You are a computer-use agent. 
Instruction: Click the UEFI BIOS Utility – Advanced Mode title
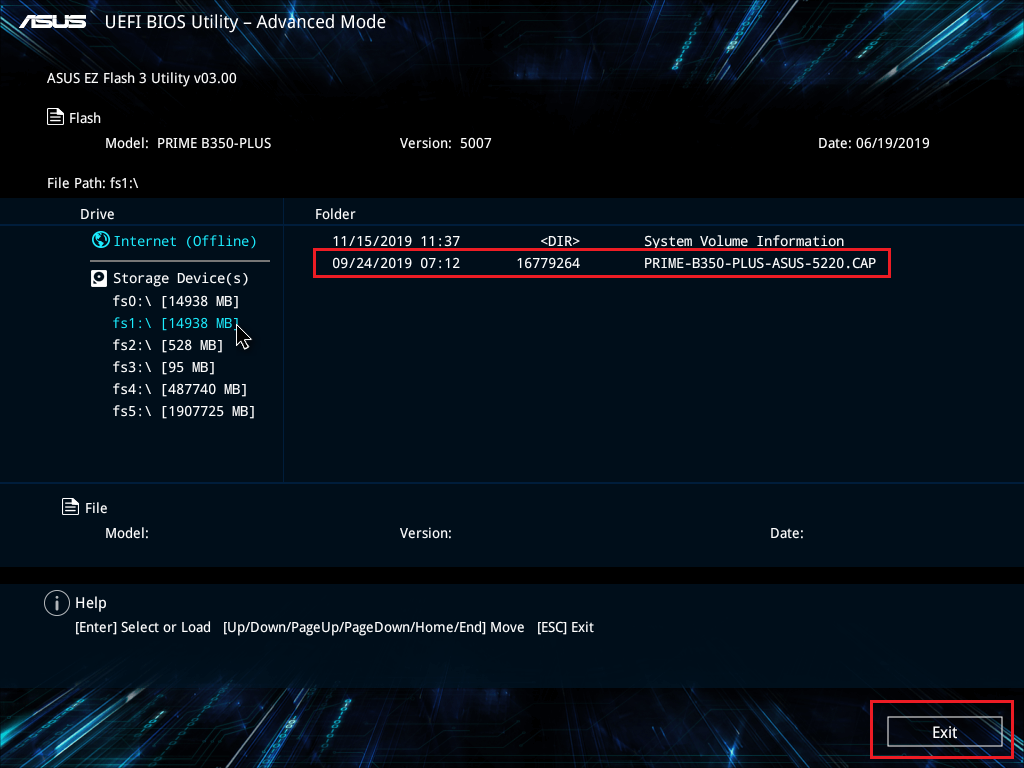click(245, 21)
